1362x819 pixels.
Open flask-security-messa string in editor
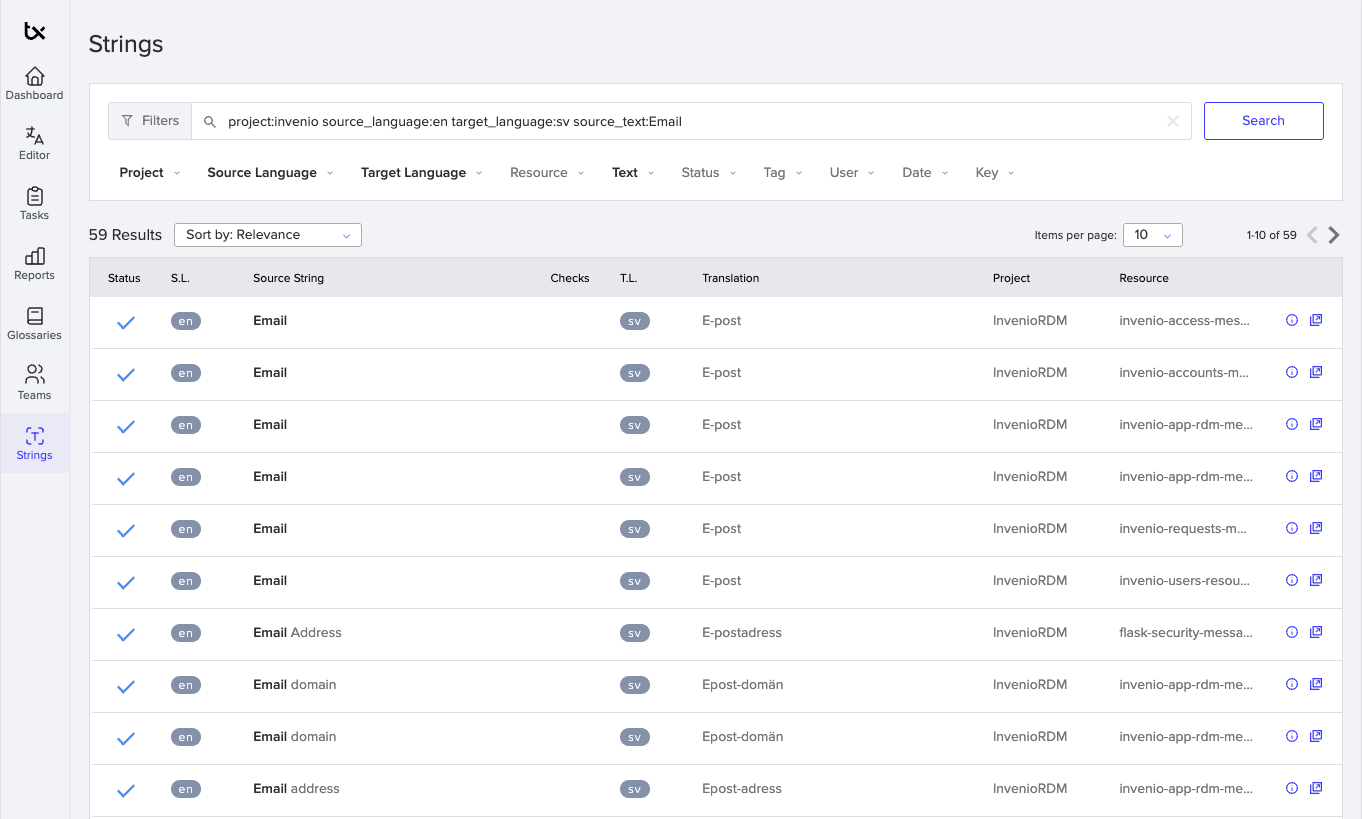pyautogui.click(x=1316, y=632)
